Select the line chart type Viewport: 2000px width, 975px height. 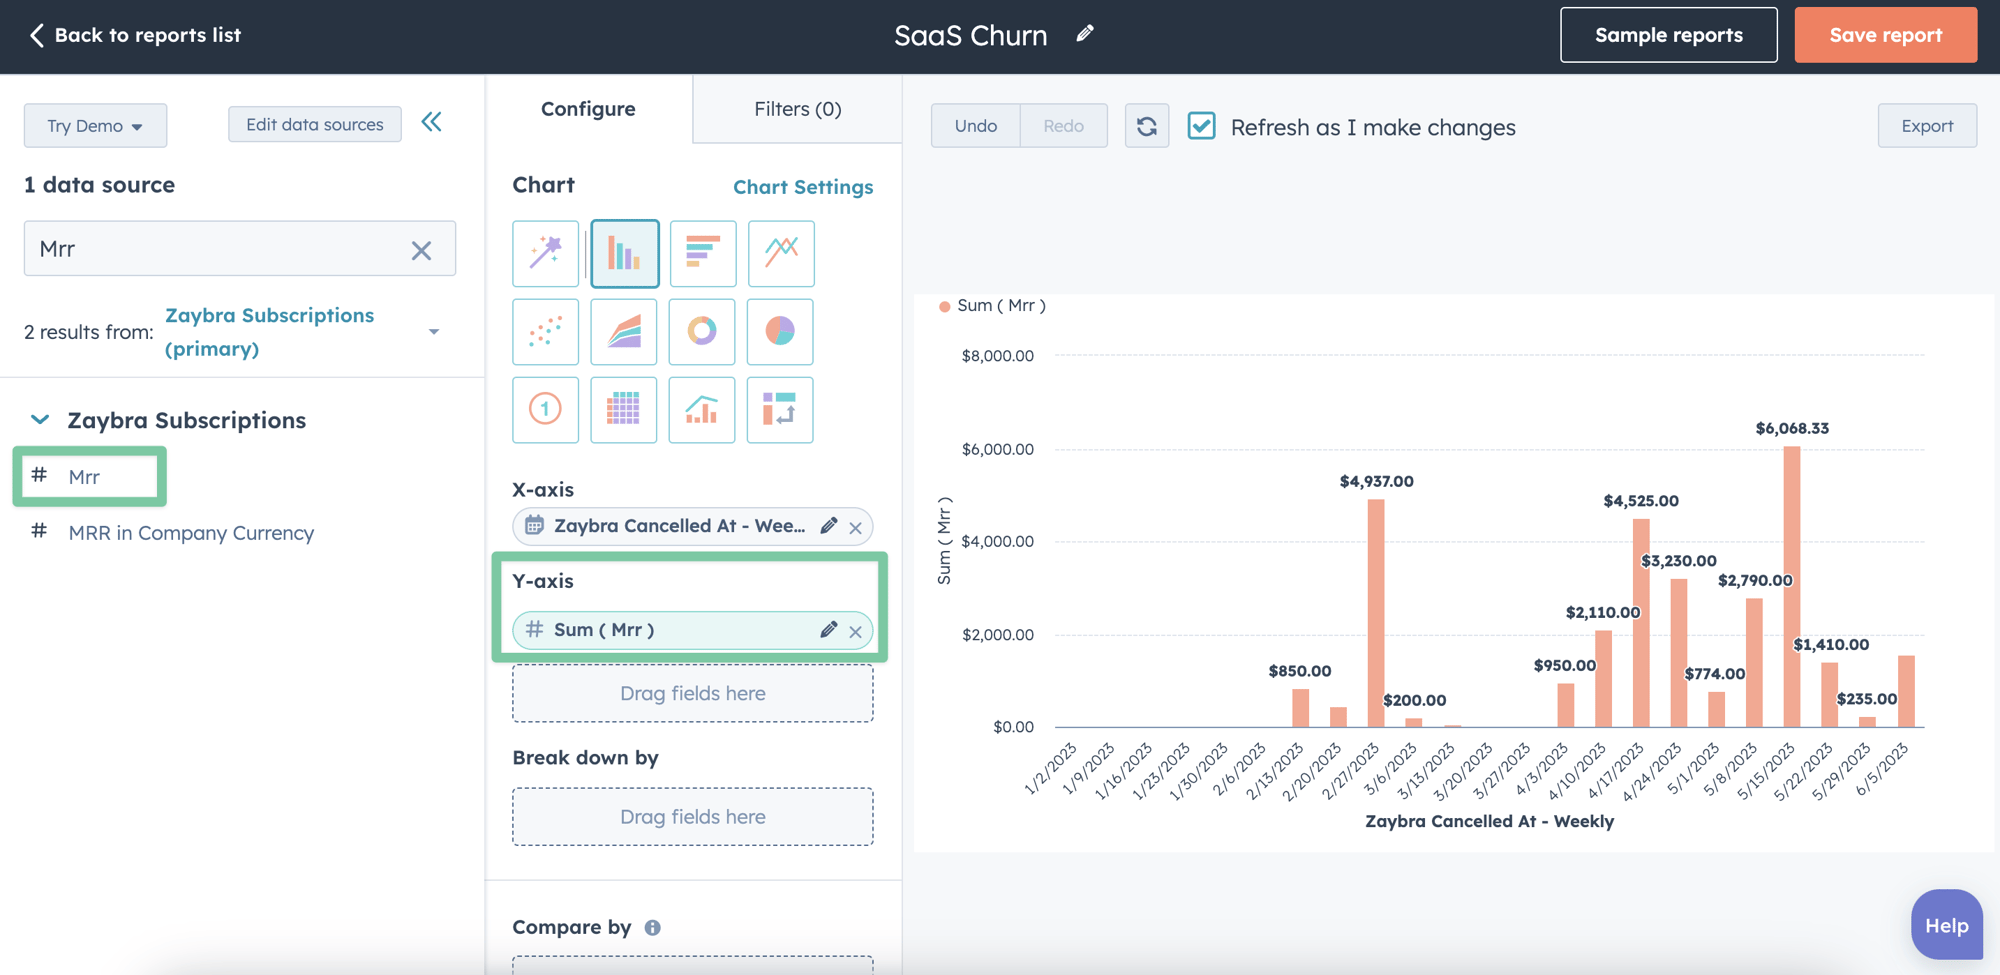(x=780, y=253)
